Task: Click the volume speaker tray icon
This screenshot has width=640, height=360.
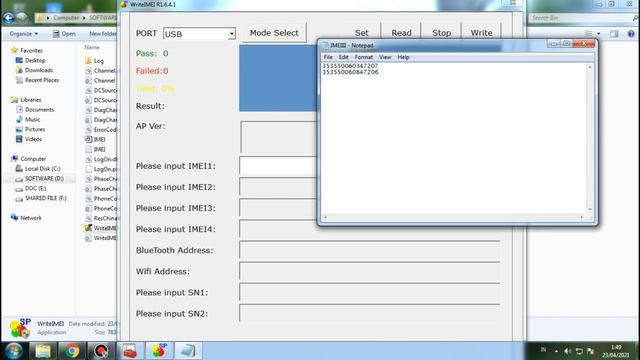Action: click(567, 351)
